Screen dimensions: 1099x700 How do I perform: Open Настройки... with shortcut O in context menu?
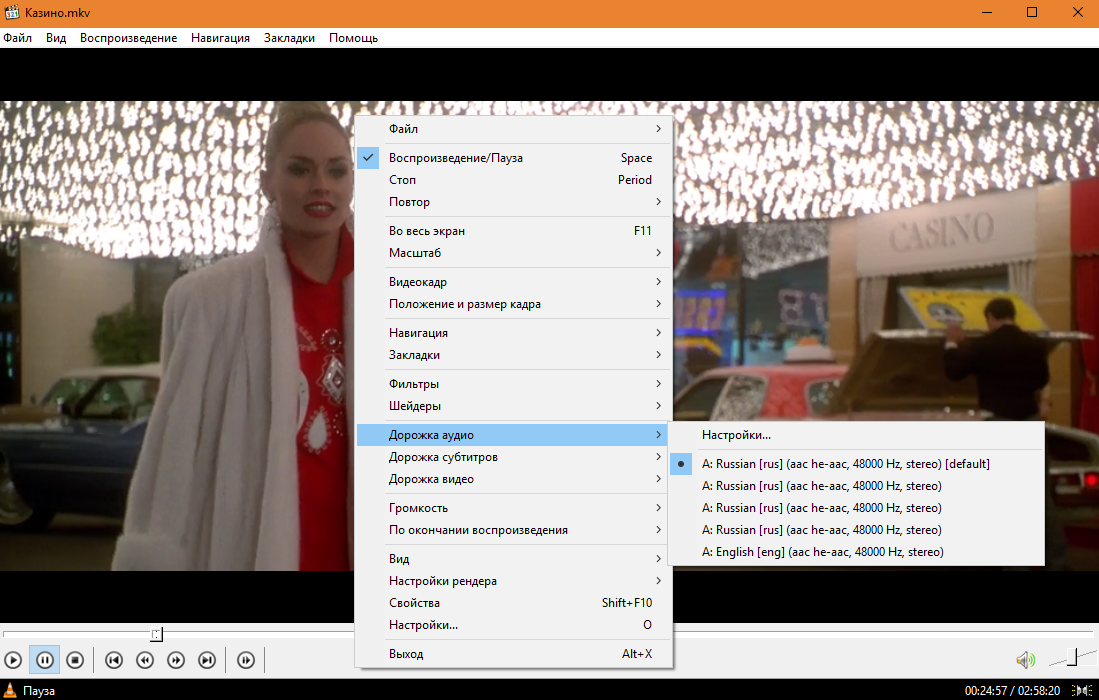514,625
